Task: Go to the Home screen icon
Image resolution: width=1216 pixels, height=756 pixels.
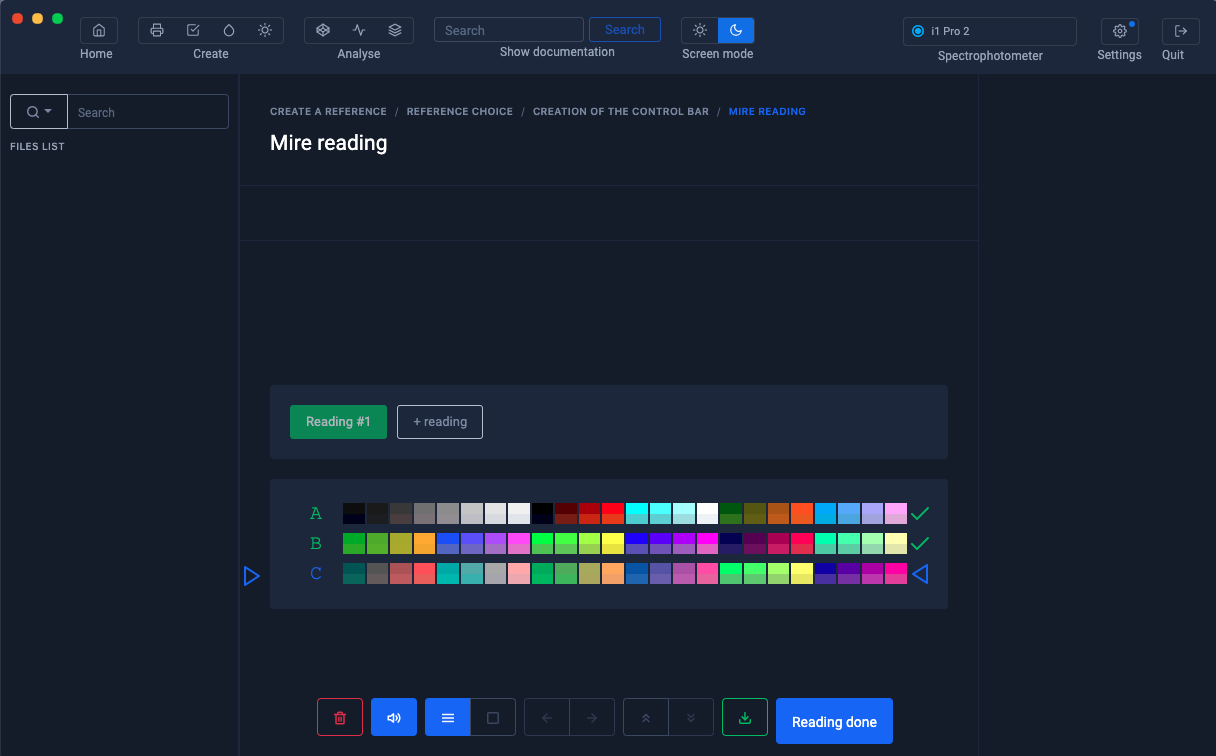Action: (99, 31)
